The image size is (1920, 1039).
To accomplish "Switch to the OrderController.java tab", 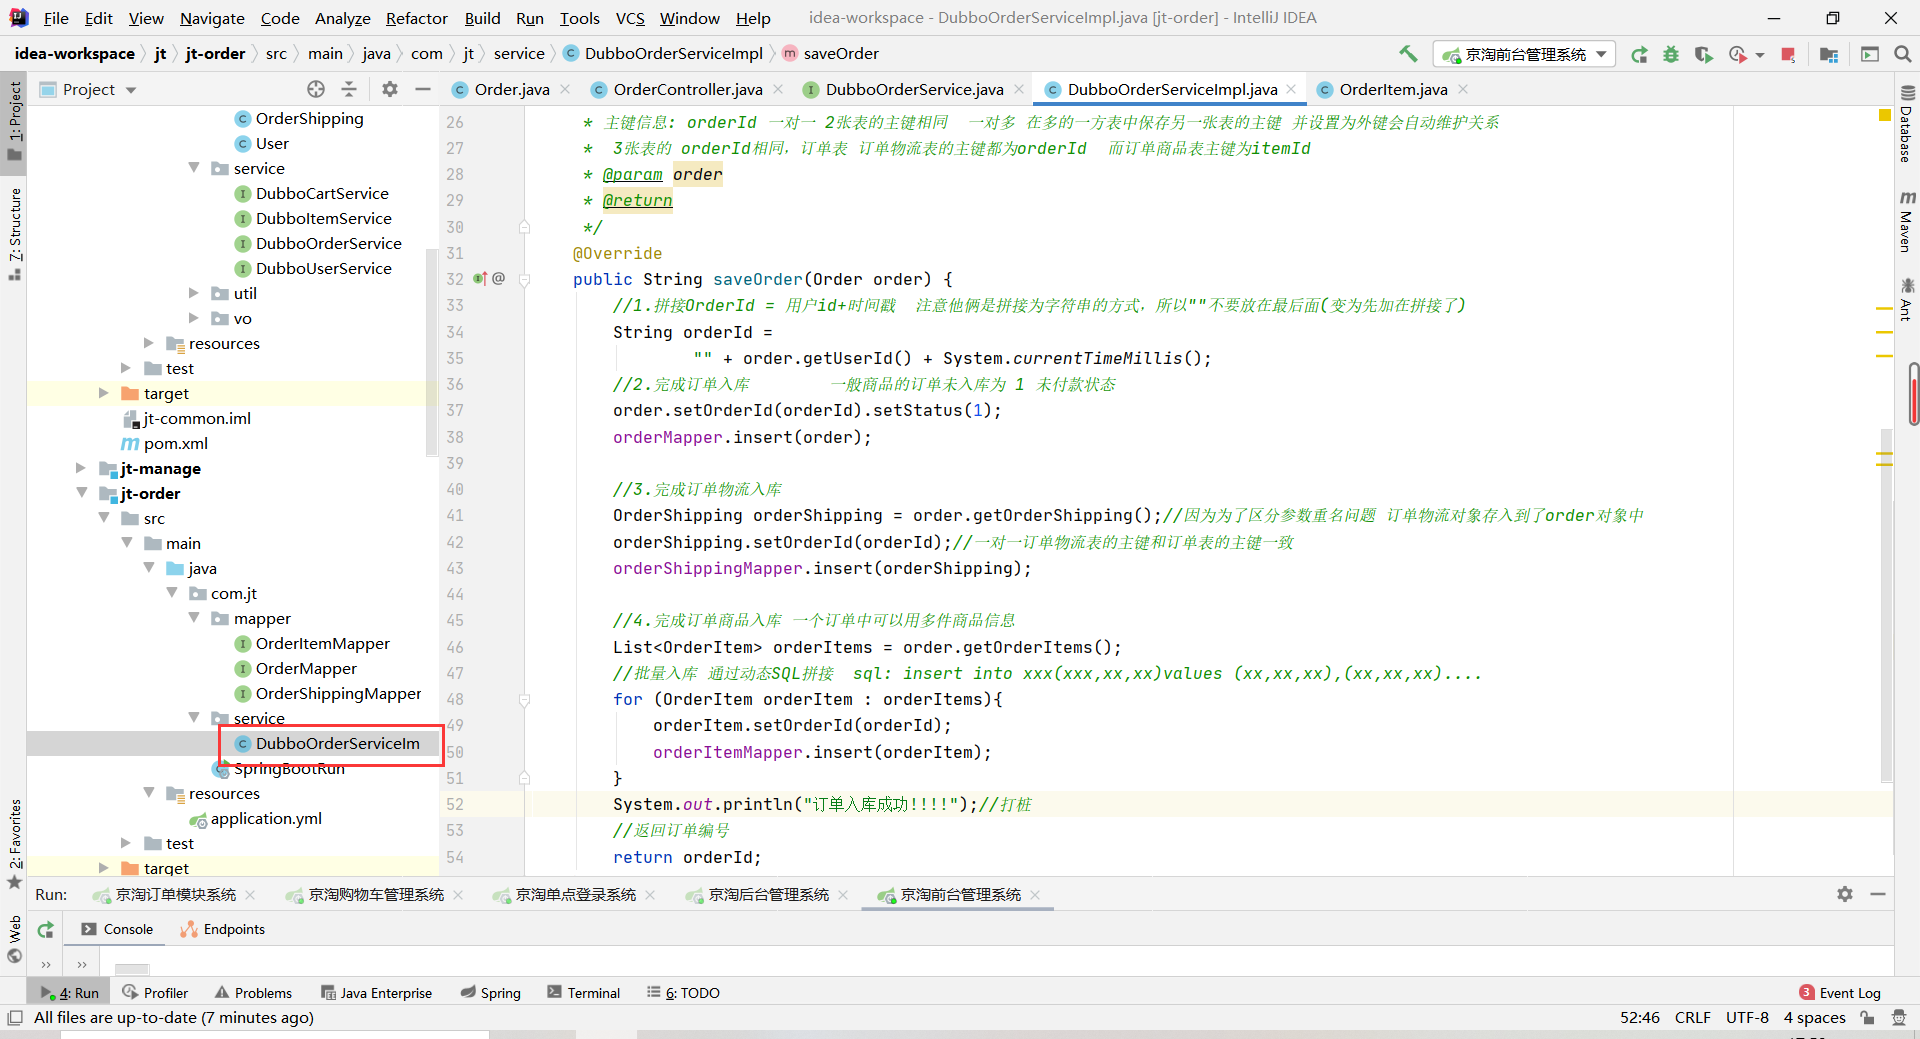I will coord(687,89).
